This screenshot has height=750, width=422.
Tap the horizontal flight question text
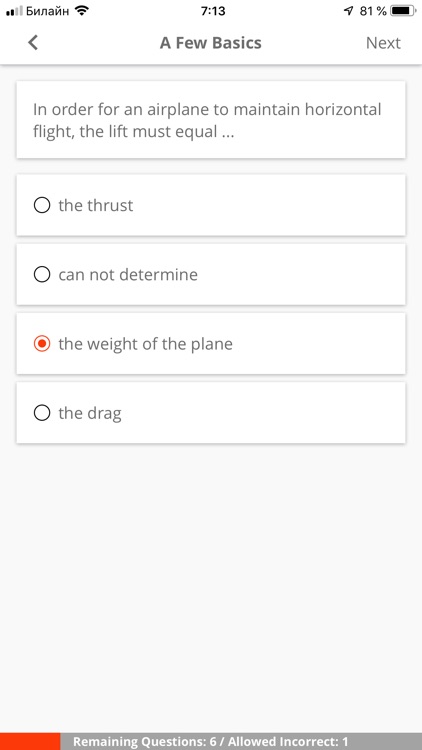207,120
